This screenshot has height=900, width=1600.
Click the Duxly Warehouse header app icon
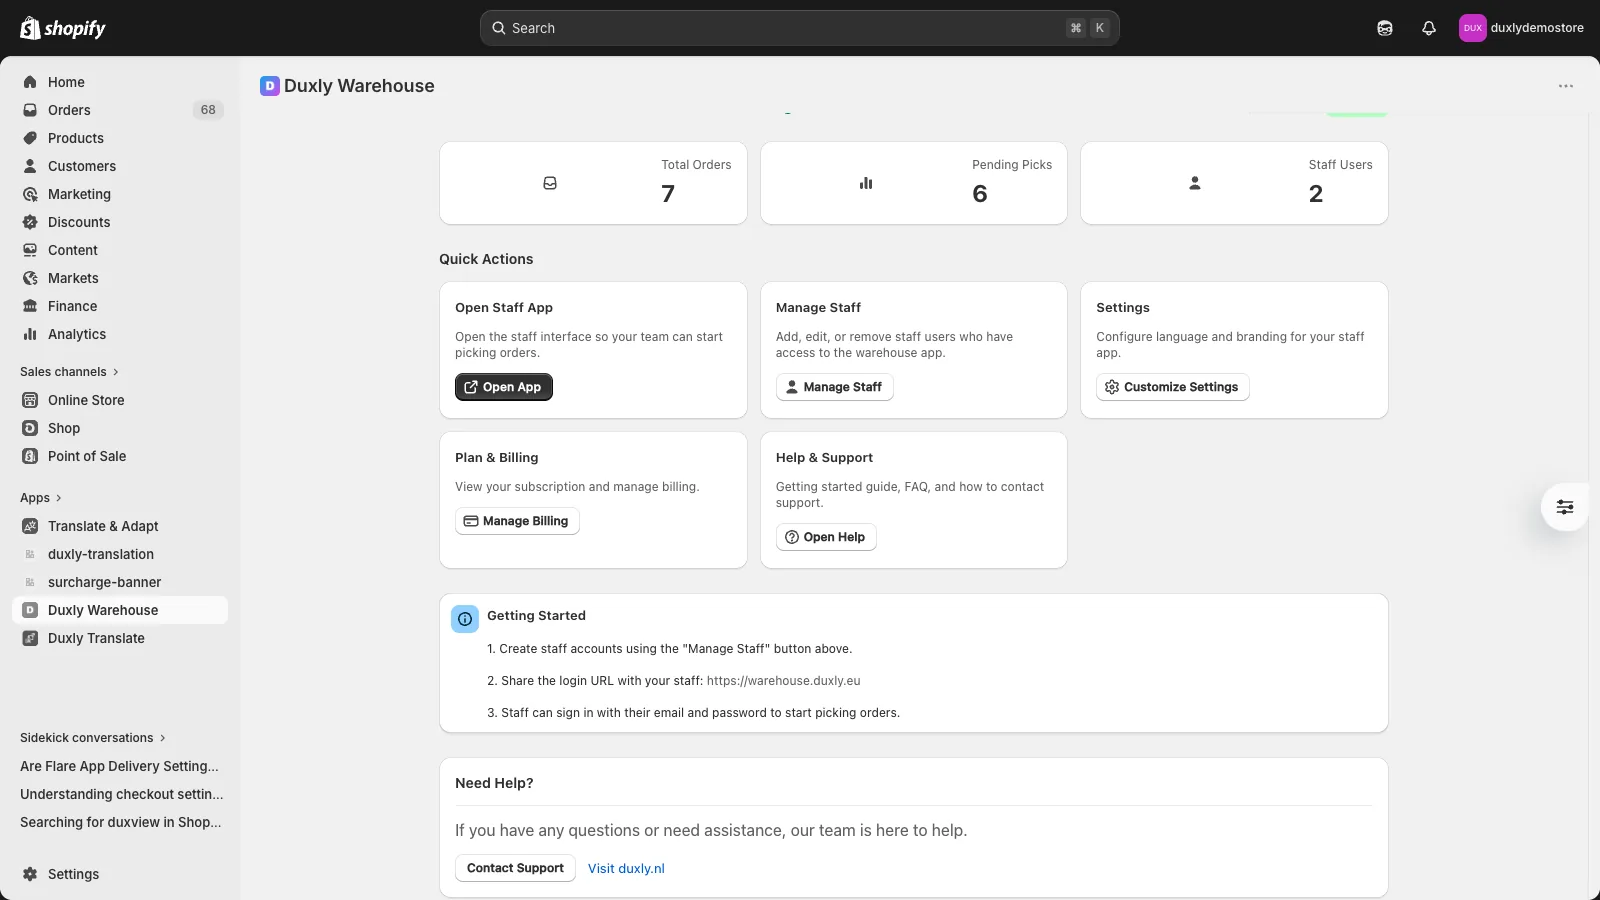pyautogui.click(x=270, y=86)
